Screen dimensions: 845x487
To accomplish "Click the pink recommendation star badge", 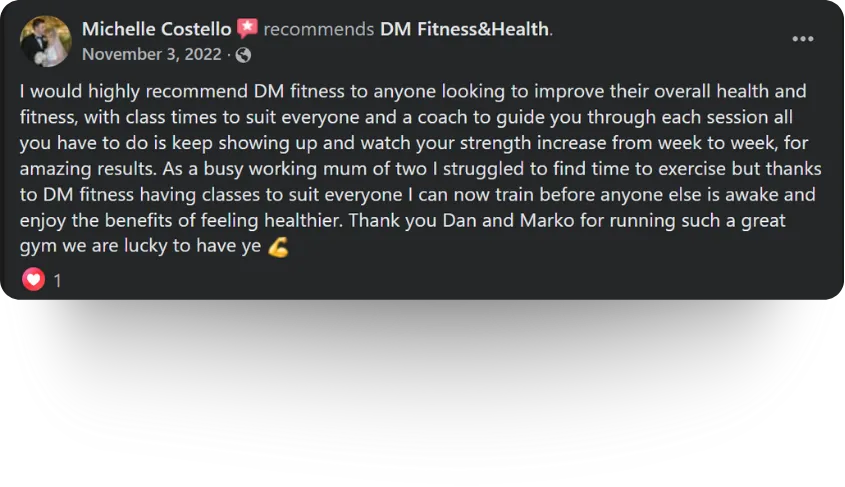I will [x=247, y=29].
